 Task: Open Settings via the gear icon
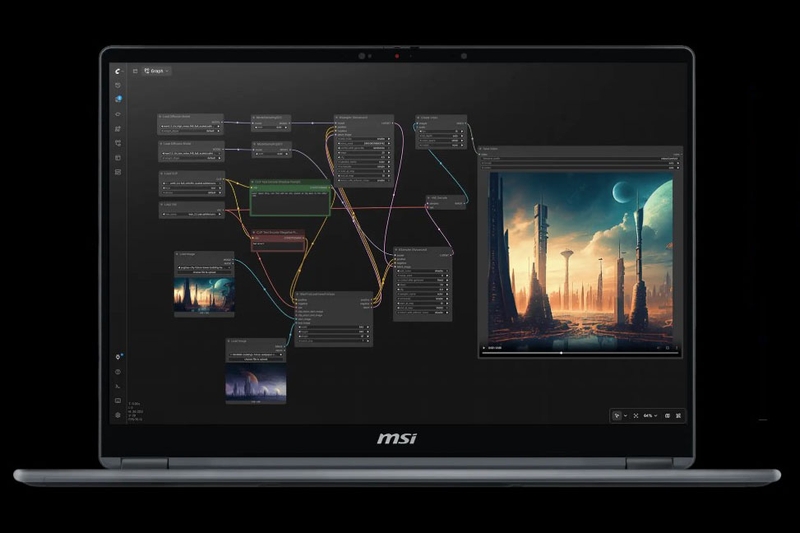pos(118,415)
